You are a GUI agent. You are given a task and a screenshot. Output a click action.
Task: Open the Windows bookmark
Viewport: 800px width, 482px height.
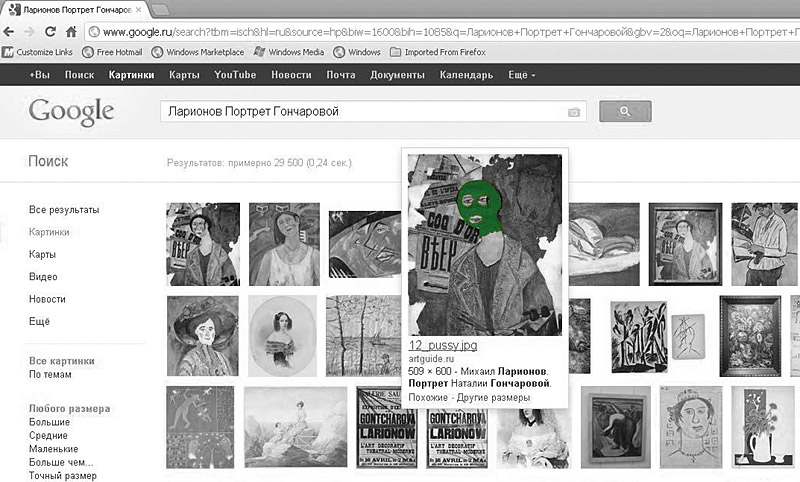tap(357, 52)
